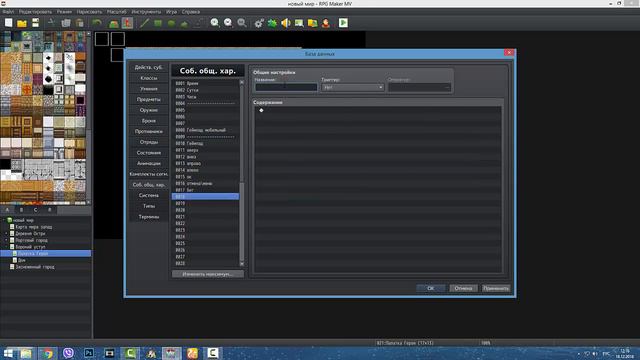Click the Paste clipboard toolbar icon
Screen dimensions: 640x360
pos(80,23)
